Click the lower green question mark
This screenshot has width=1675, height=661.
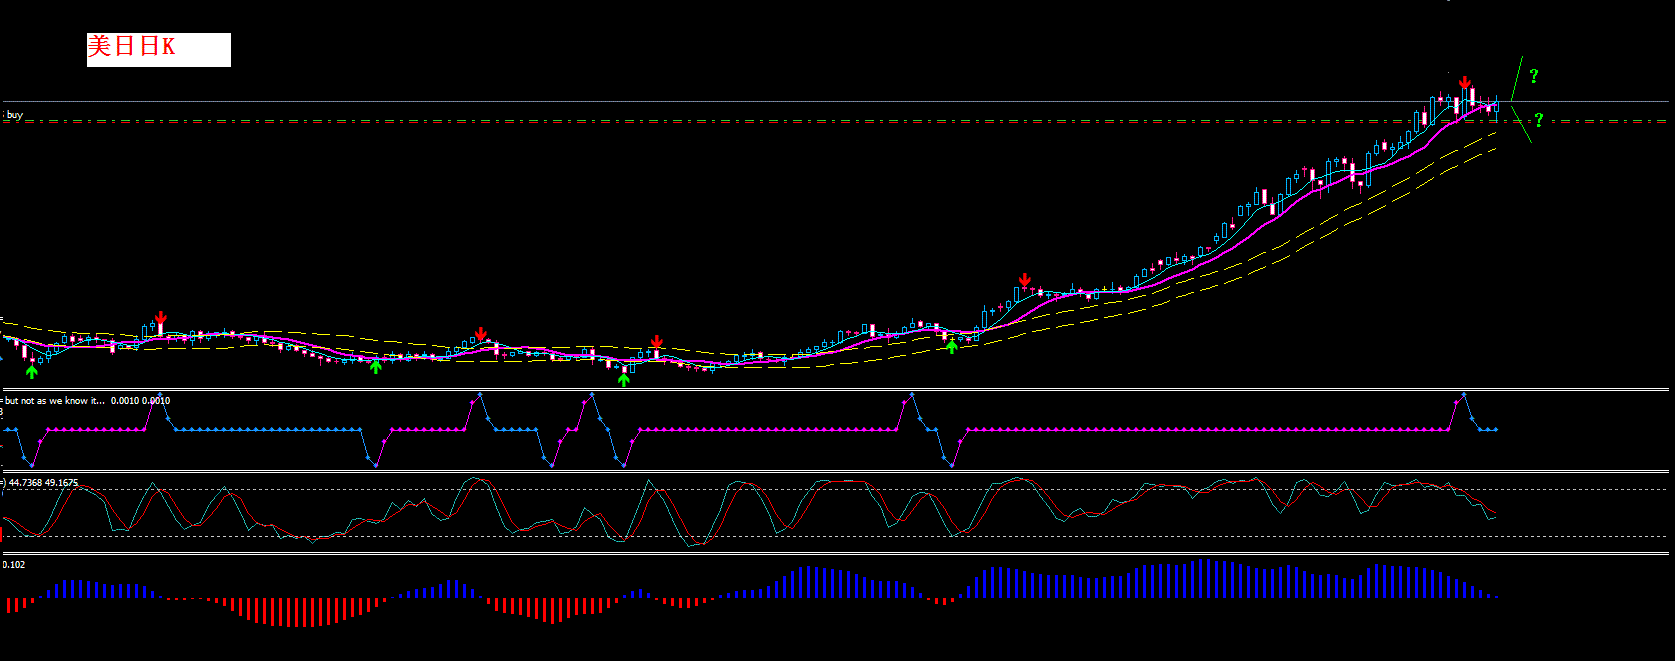[1538, 120]
